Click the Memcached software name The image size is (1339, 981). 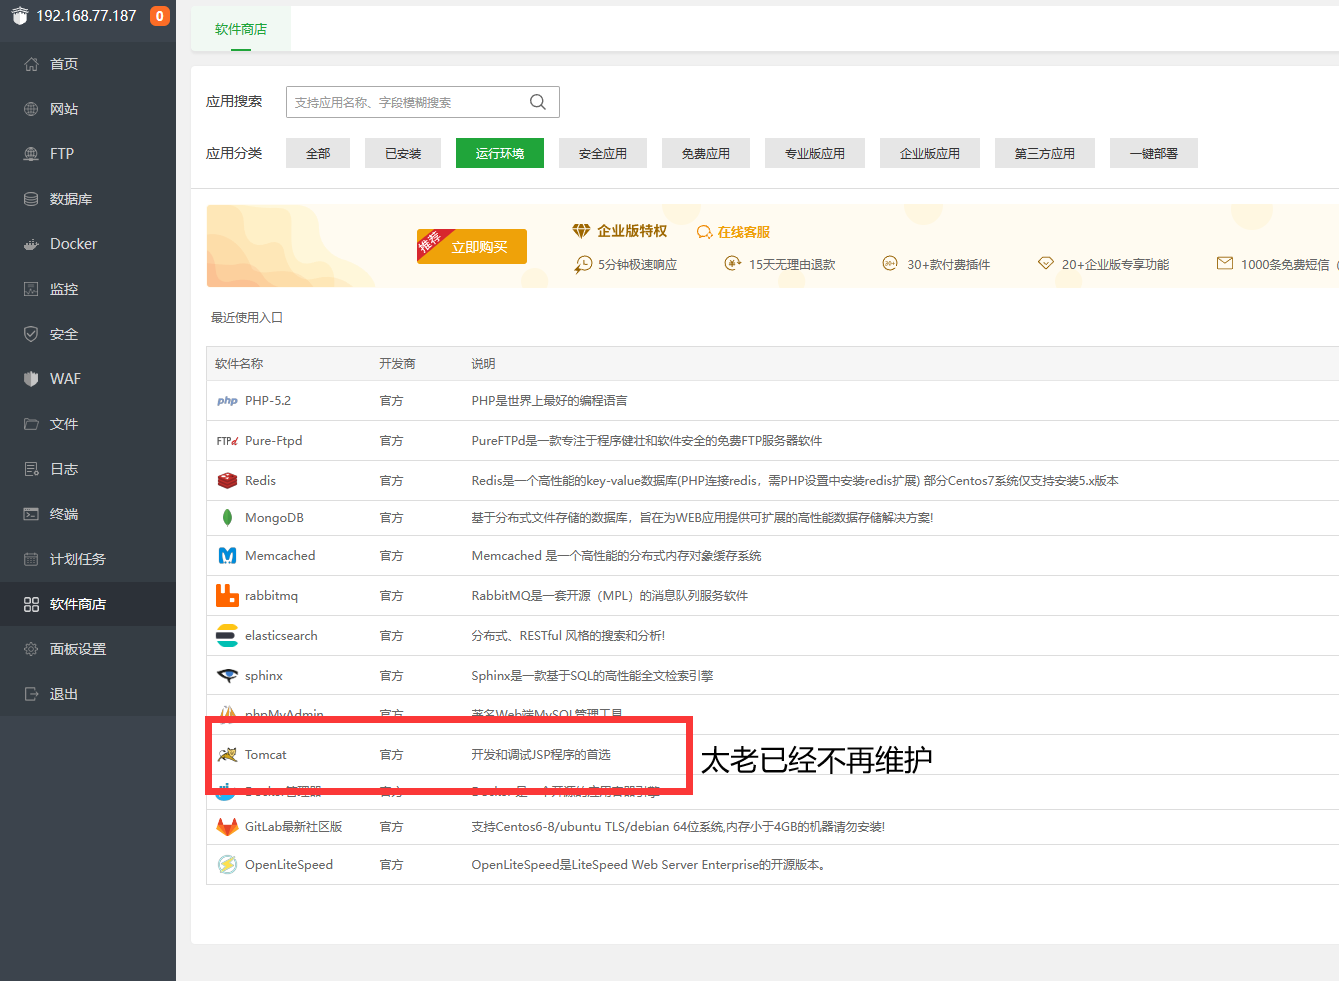click(280, 556)
